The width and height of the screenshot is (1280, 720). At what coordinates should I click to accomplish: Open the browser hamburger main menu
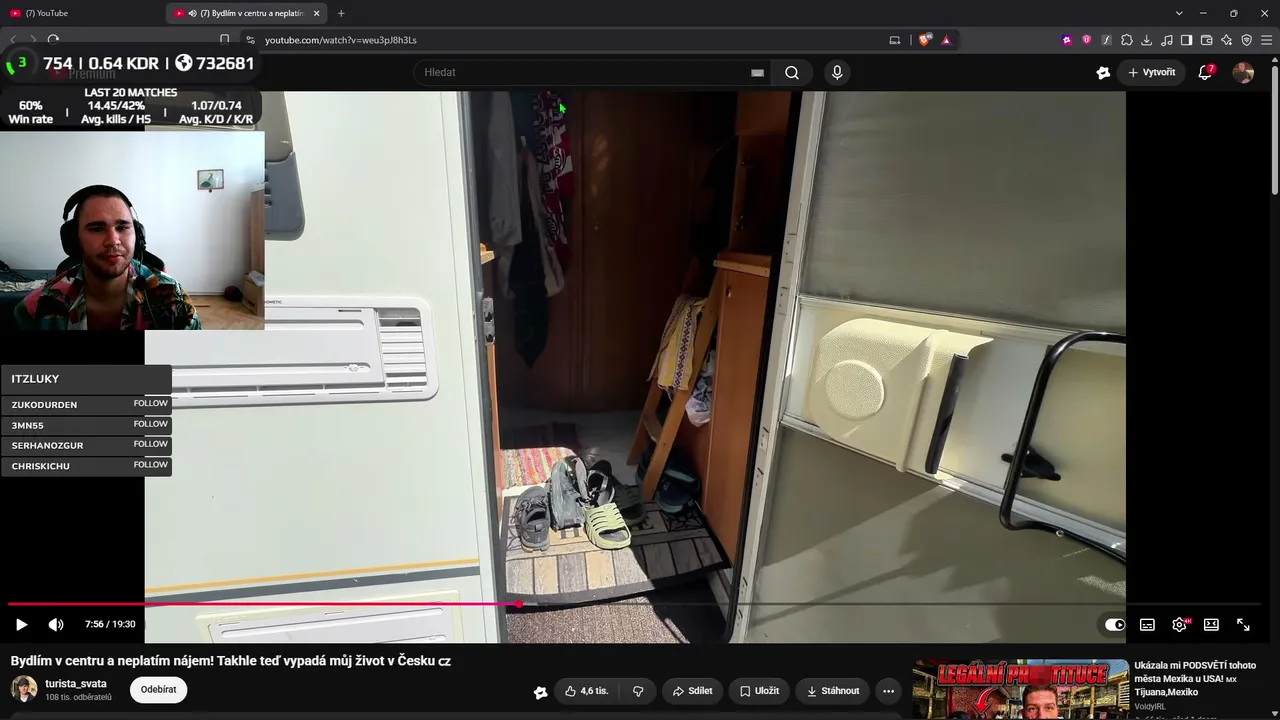[x=1266, y=40]
